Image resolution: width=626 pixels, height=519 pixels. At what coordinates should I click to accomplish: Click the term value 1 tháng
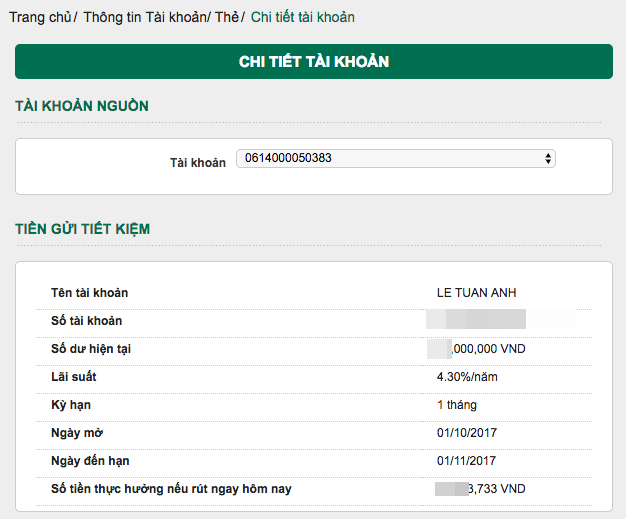(456, 405)
